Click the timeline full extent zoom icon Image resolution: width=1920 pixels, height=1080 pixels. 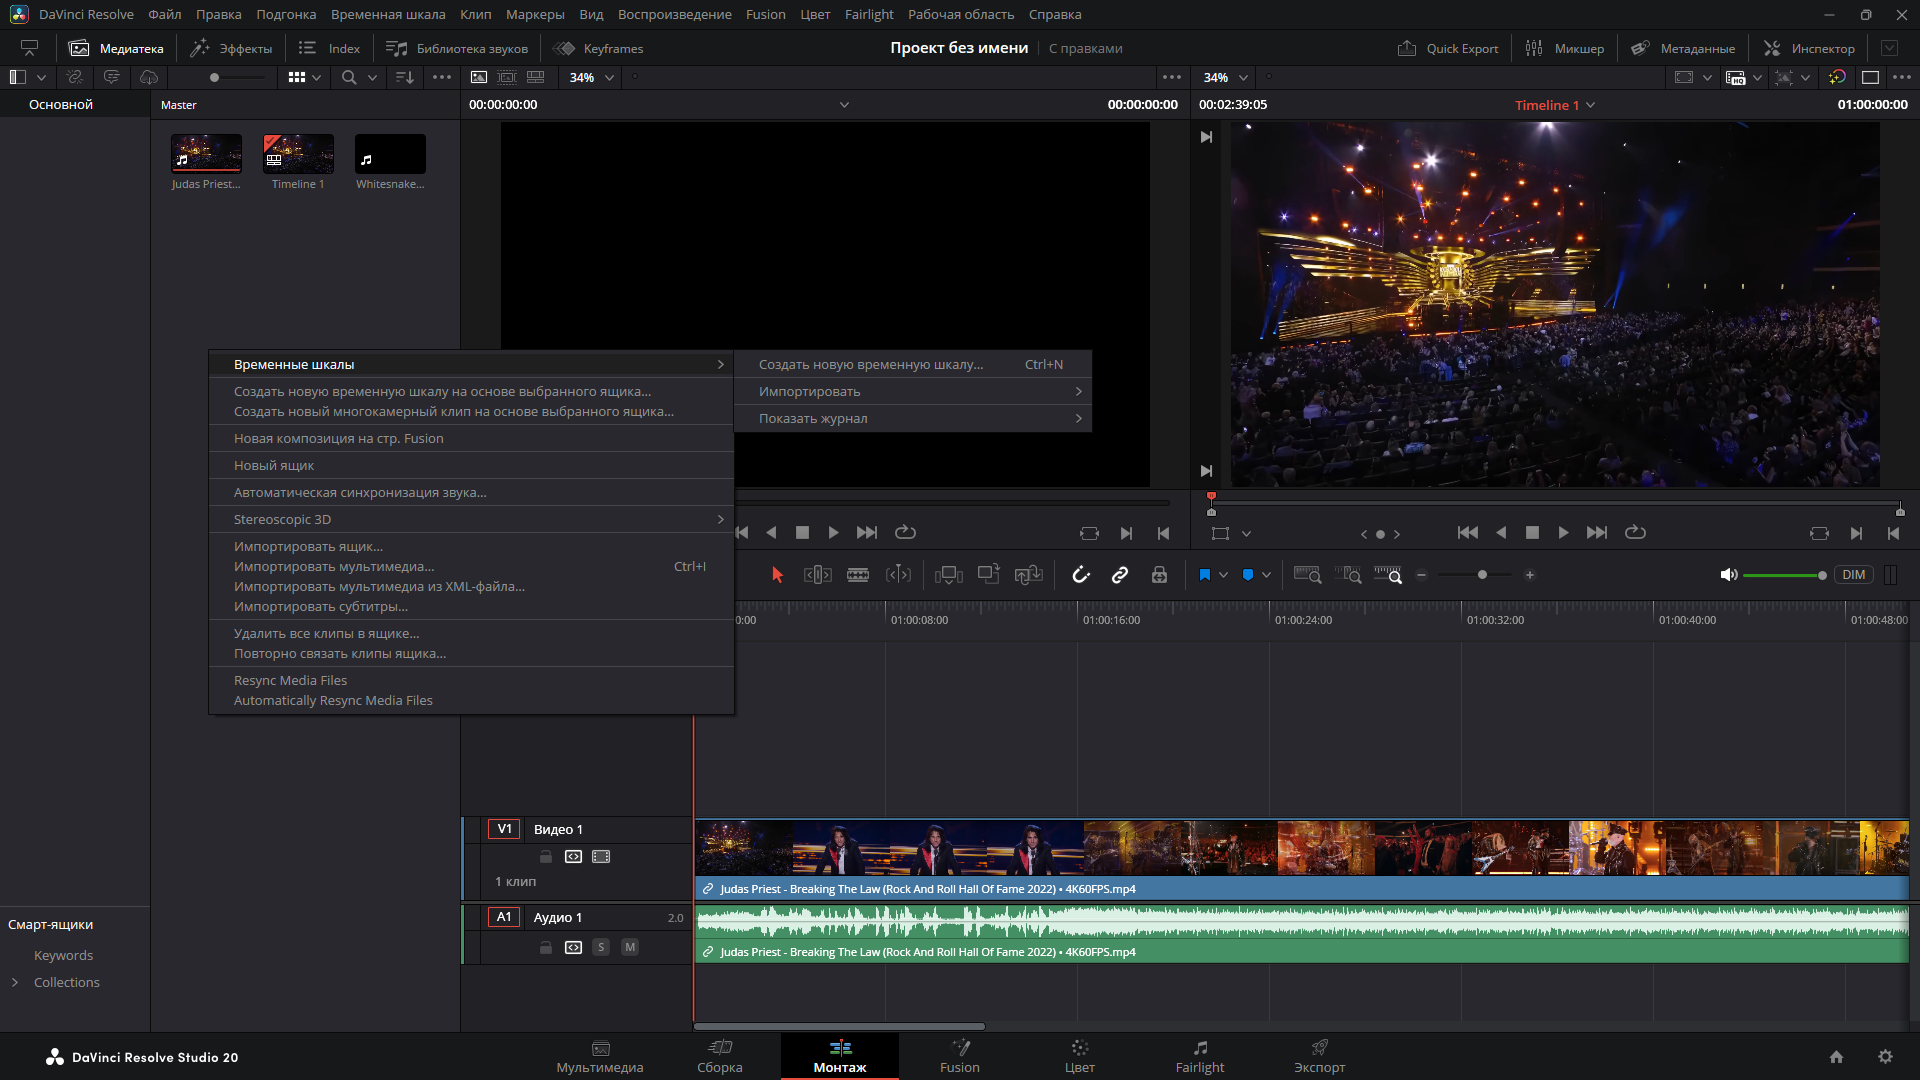pos(1307,575)
